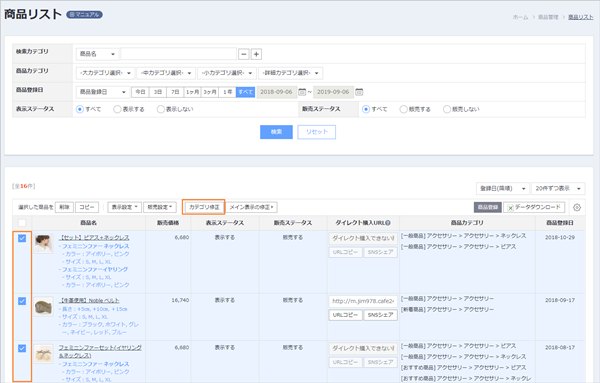This screenshot has width=600, height=383.
Task: Click the データダウンロード button
Action: 534,207
